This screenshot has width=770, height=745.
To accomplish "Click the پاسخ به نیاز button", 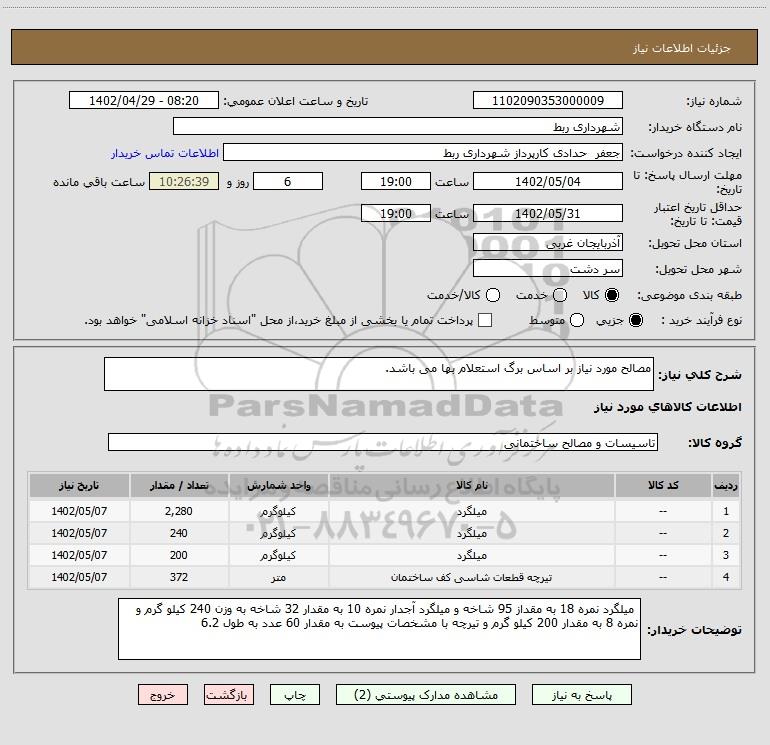I will [x=582, y=695].
